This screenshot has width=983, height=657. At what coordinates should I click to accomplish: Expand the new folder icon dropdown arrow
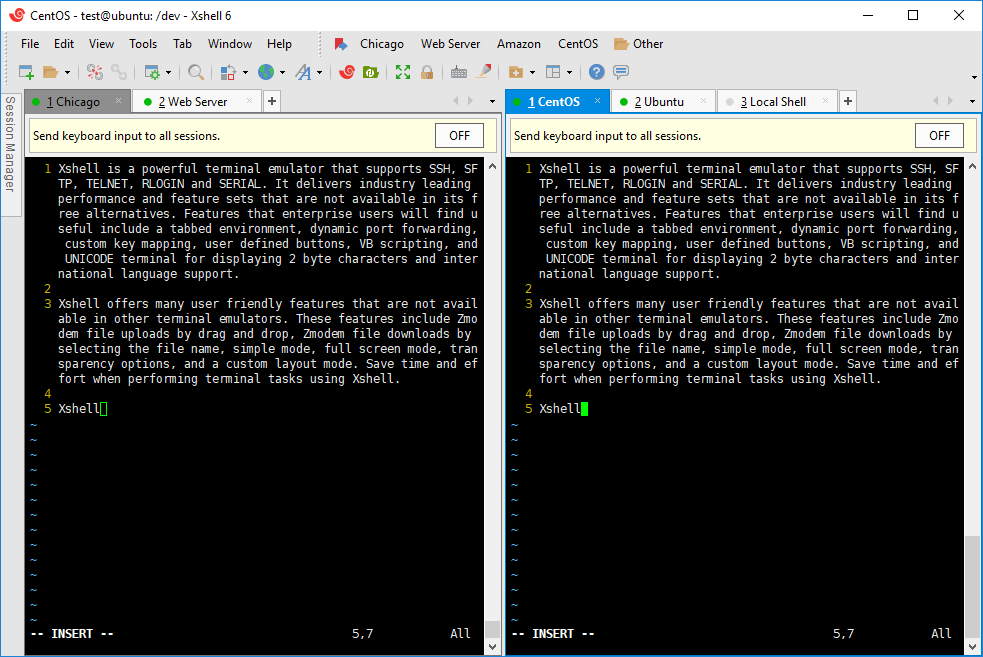click(532, 73)
